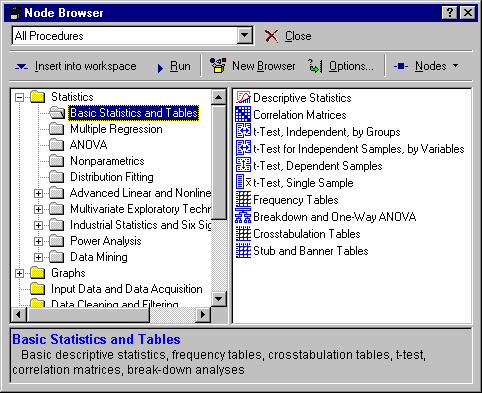This screenshot has height=393, width=482.
Task: Click the Multiple Regression folder icon
Action: [x=57, y=129]
